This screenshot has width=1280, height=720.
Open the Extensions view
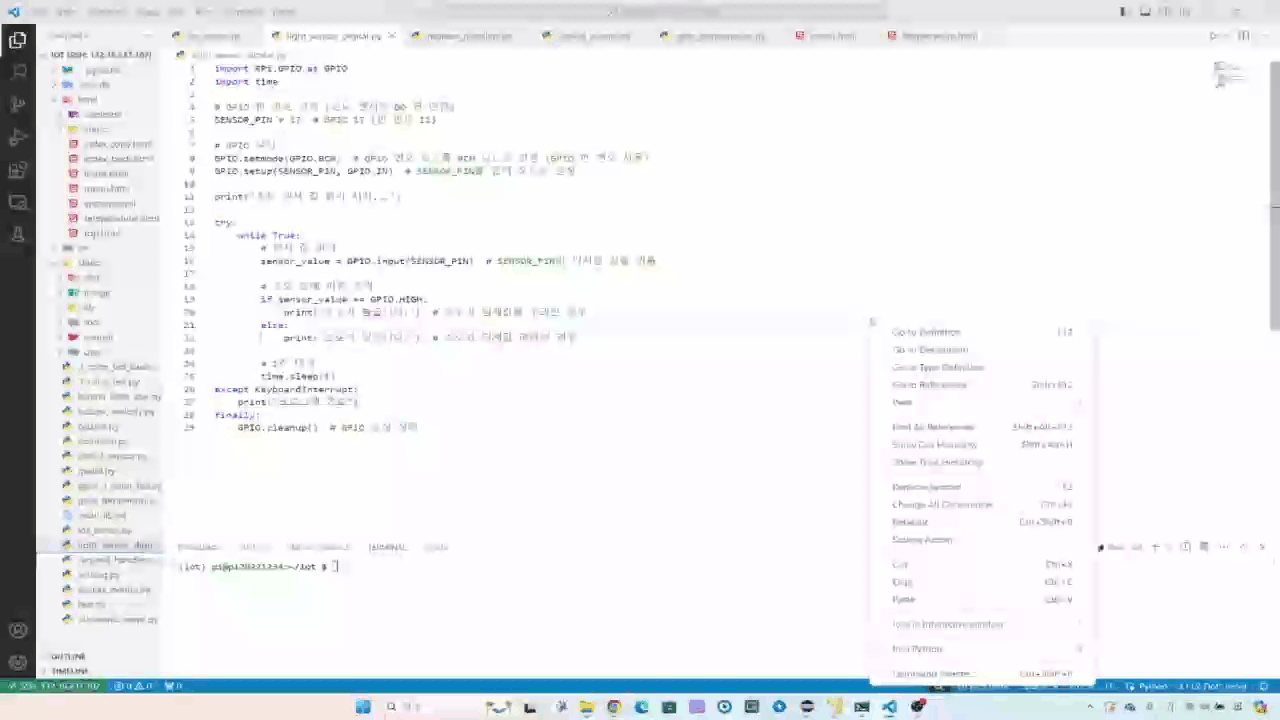pos(17,170)
